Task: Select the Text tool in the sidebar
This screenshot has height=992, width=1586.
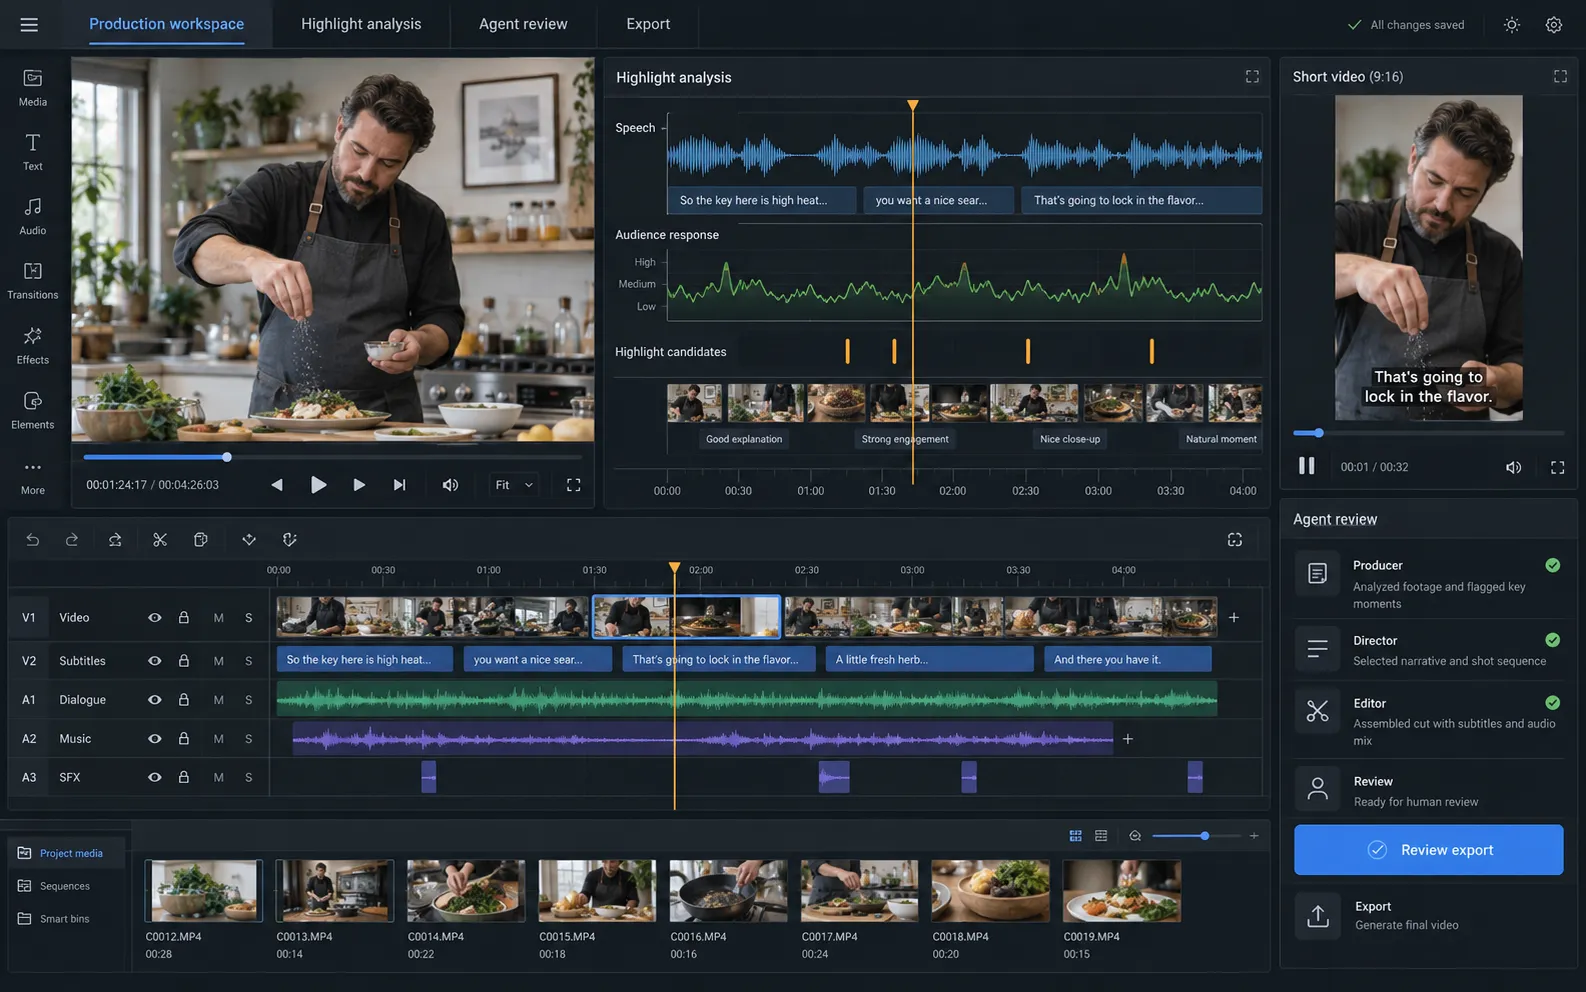Action: coord(33,152)
